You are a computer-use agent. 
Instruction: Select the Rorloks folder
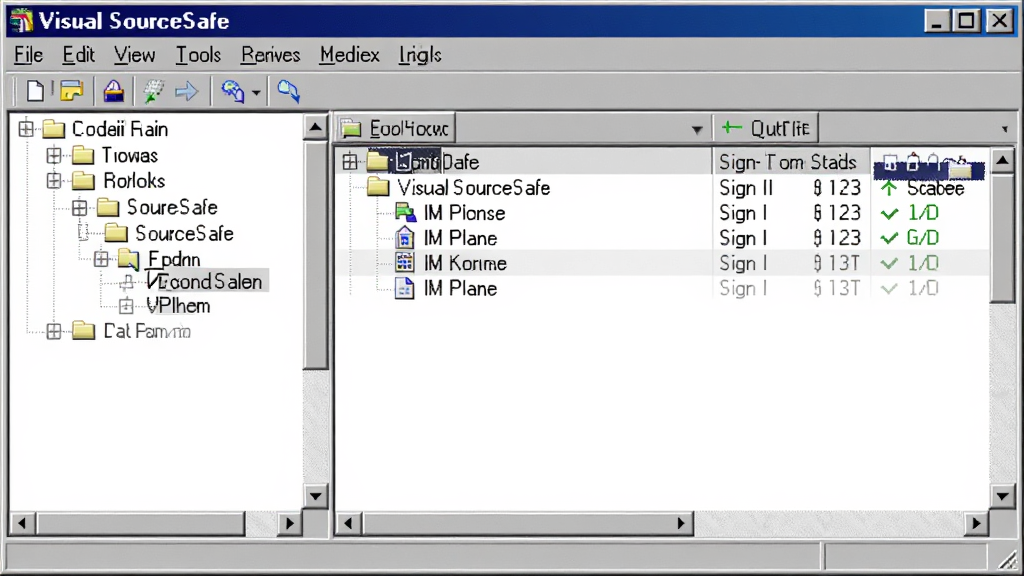(x=135, y=181)
